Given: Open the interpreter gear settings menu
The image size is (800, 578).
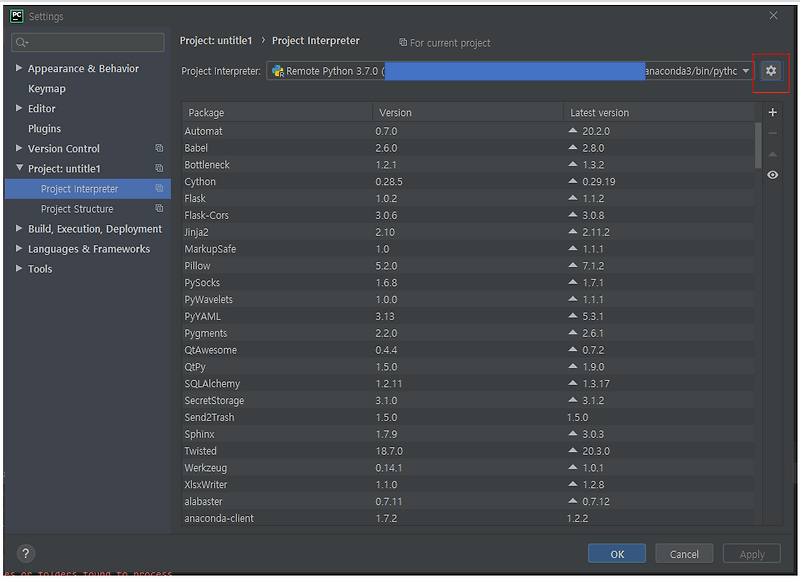Looking at the screenshot, I should [x=771, y=71].
